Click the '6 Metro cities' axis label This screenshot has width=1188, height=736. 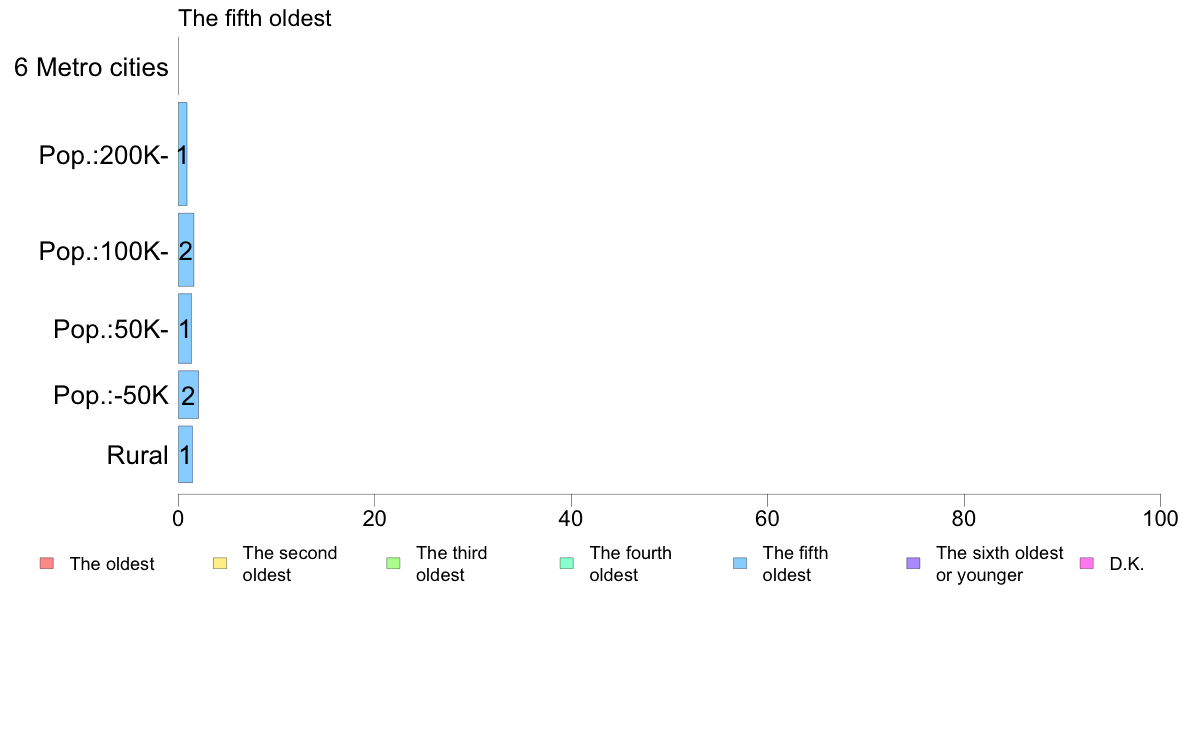(x=91, y=67)
